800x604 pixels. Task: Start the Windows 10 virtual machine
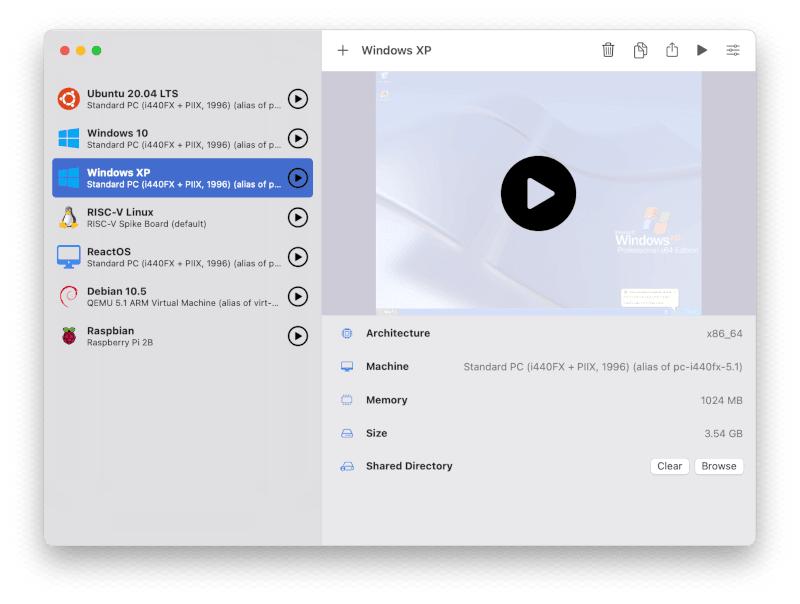pyautogui.click(x=298, y=138)
